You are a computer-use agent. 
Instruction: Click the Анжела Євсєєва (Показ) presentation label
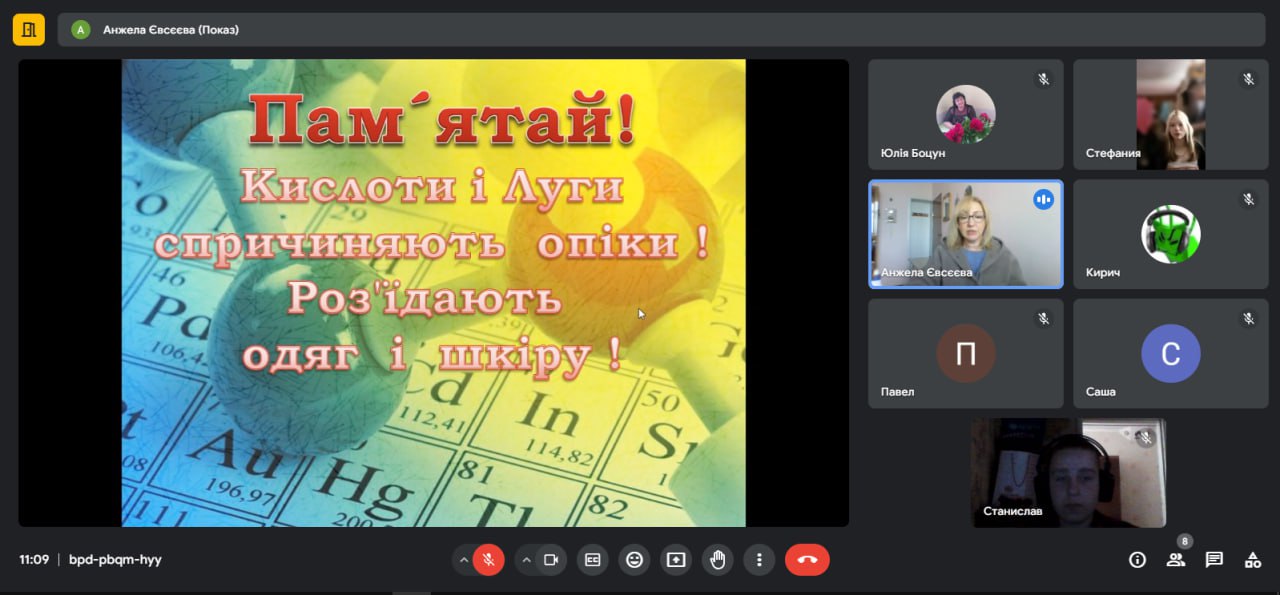(170, 30)
